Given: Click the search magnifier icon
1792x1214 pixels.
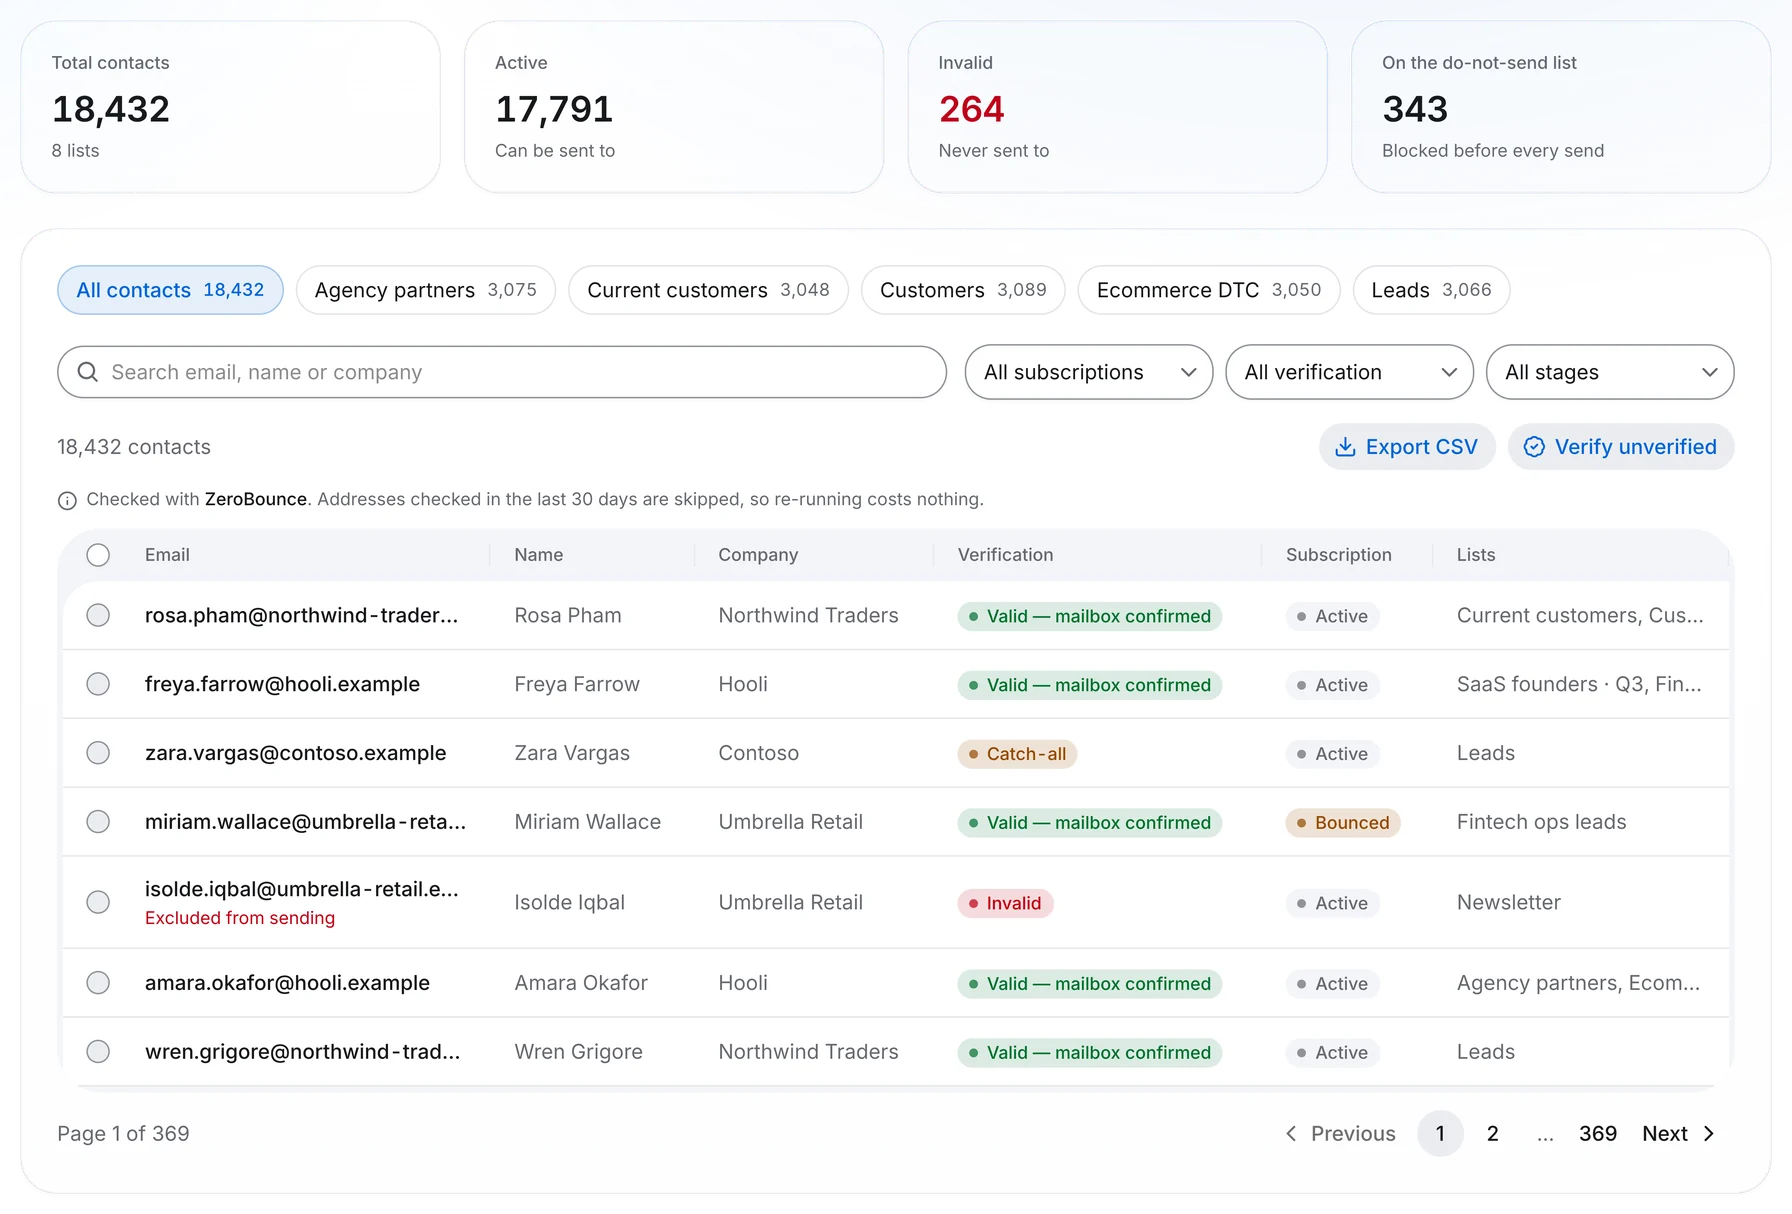Looking at the screenshot, I should coord(88,372).
